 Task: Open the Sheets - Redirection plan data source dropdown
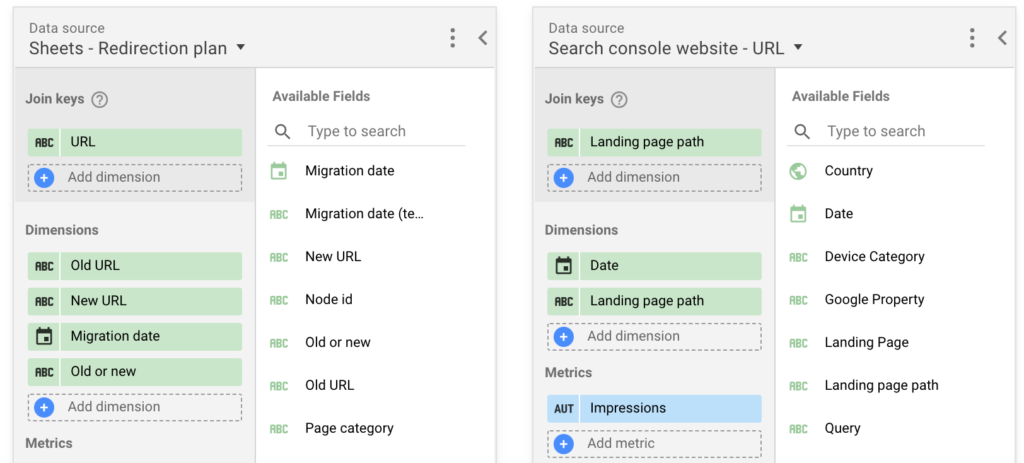click(137, 48)
